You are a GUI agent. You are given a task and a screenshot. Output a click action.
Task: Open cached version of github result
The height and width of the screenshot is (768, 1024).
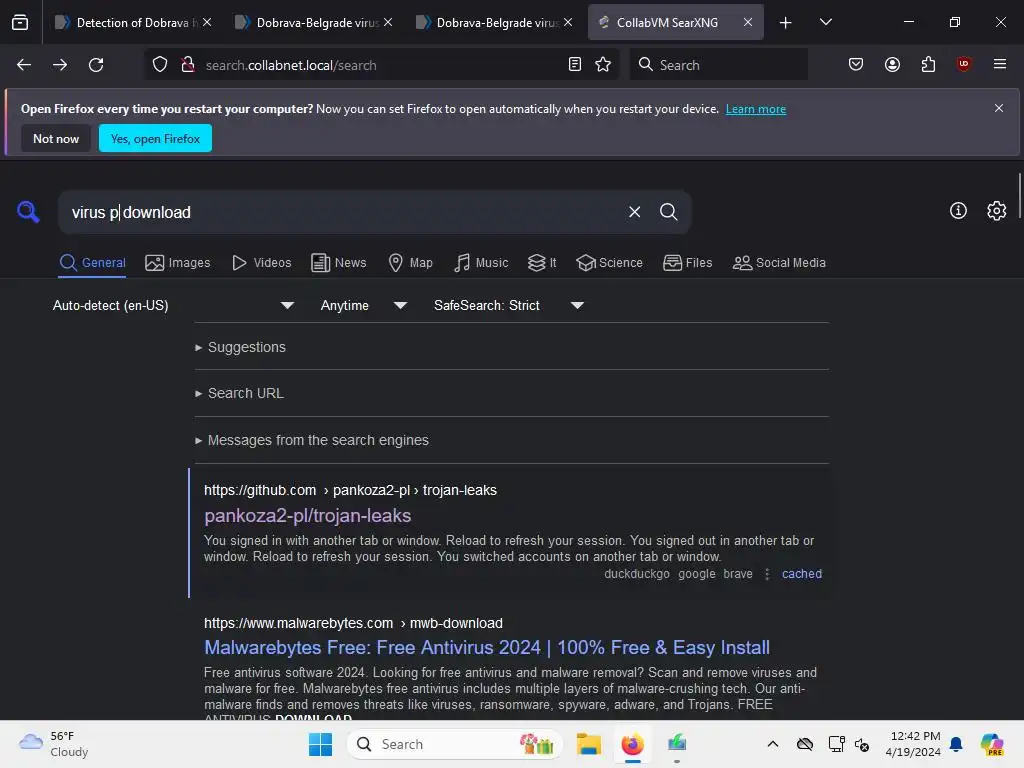coord(801,574)
